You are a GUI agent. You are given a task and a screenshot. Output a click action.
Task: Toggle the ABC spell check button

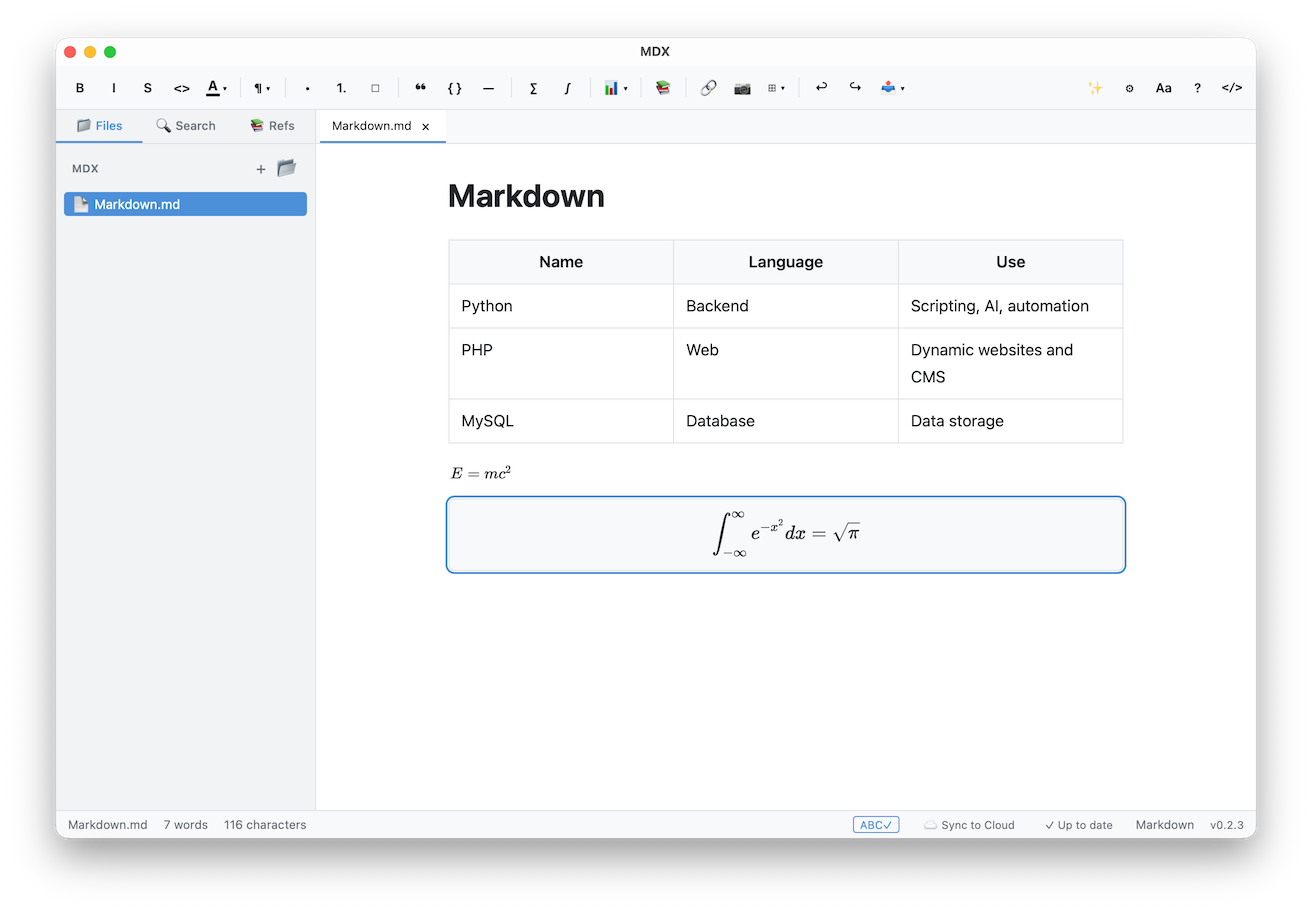coord(876,825)
